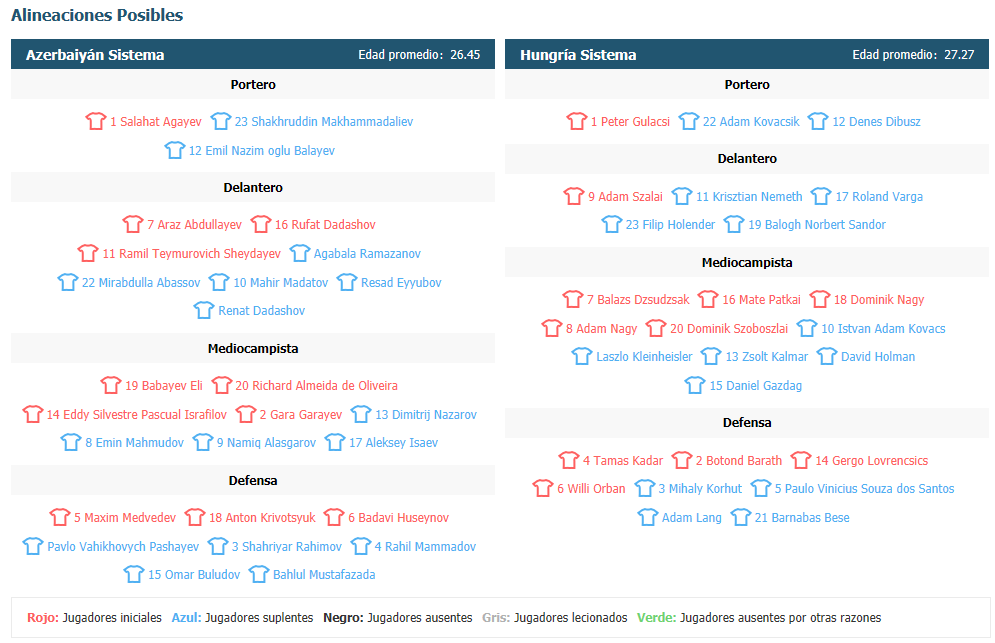The image size is (995, 643).
Task: Click the red shirt icon beside Salahat Agayev
Action: [96, 121]
